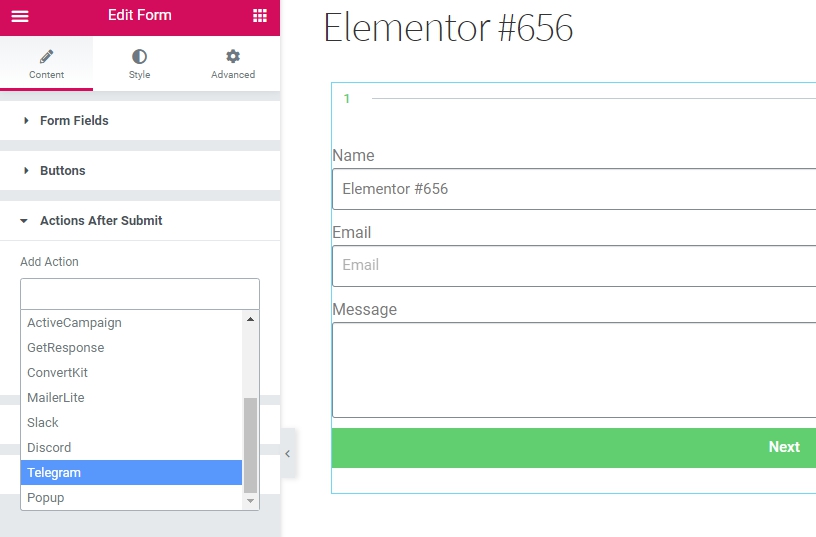Click the dropdown list scrollbar thumb
This screenshot has width=816, height=537.
[x=250, y=445]
